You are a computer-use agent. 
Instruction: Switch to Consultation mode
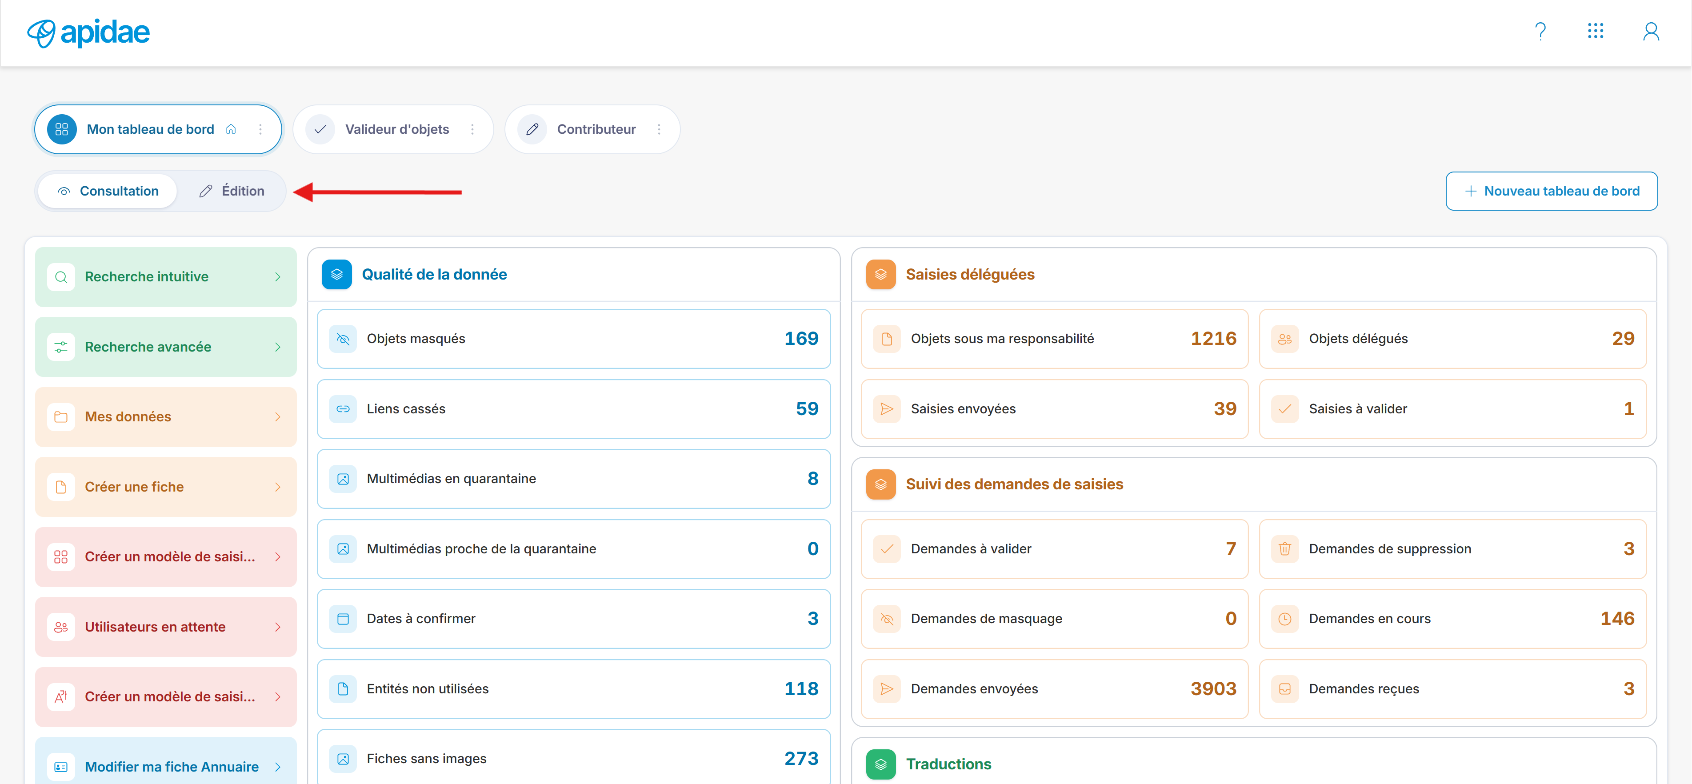108,191
